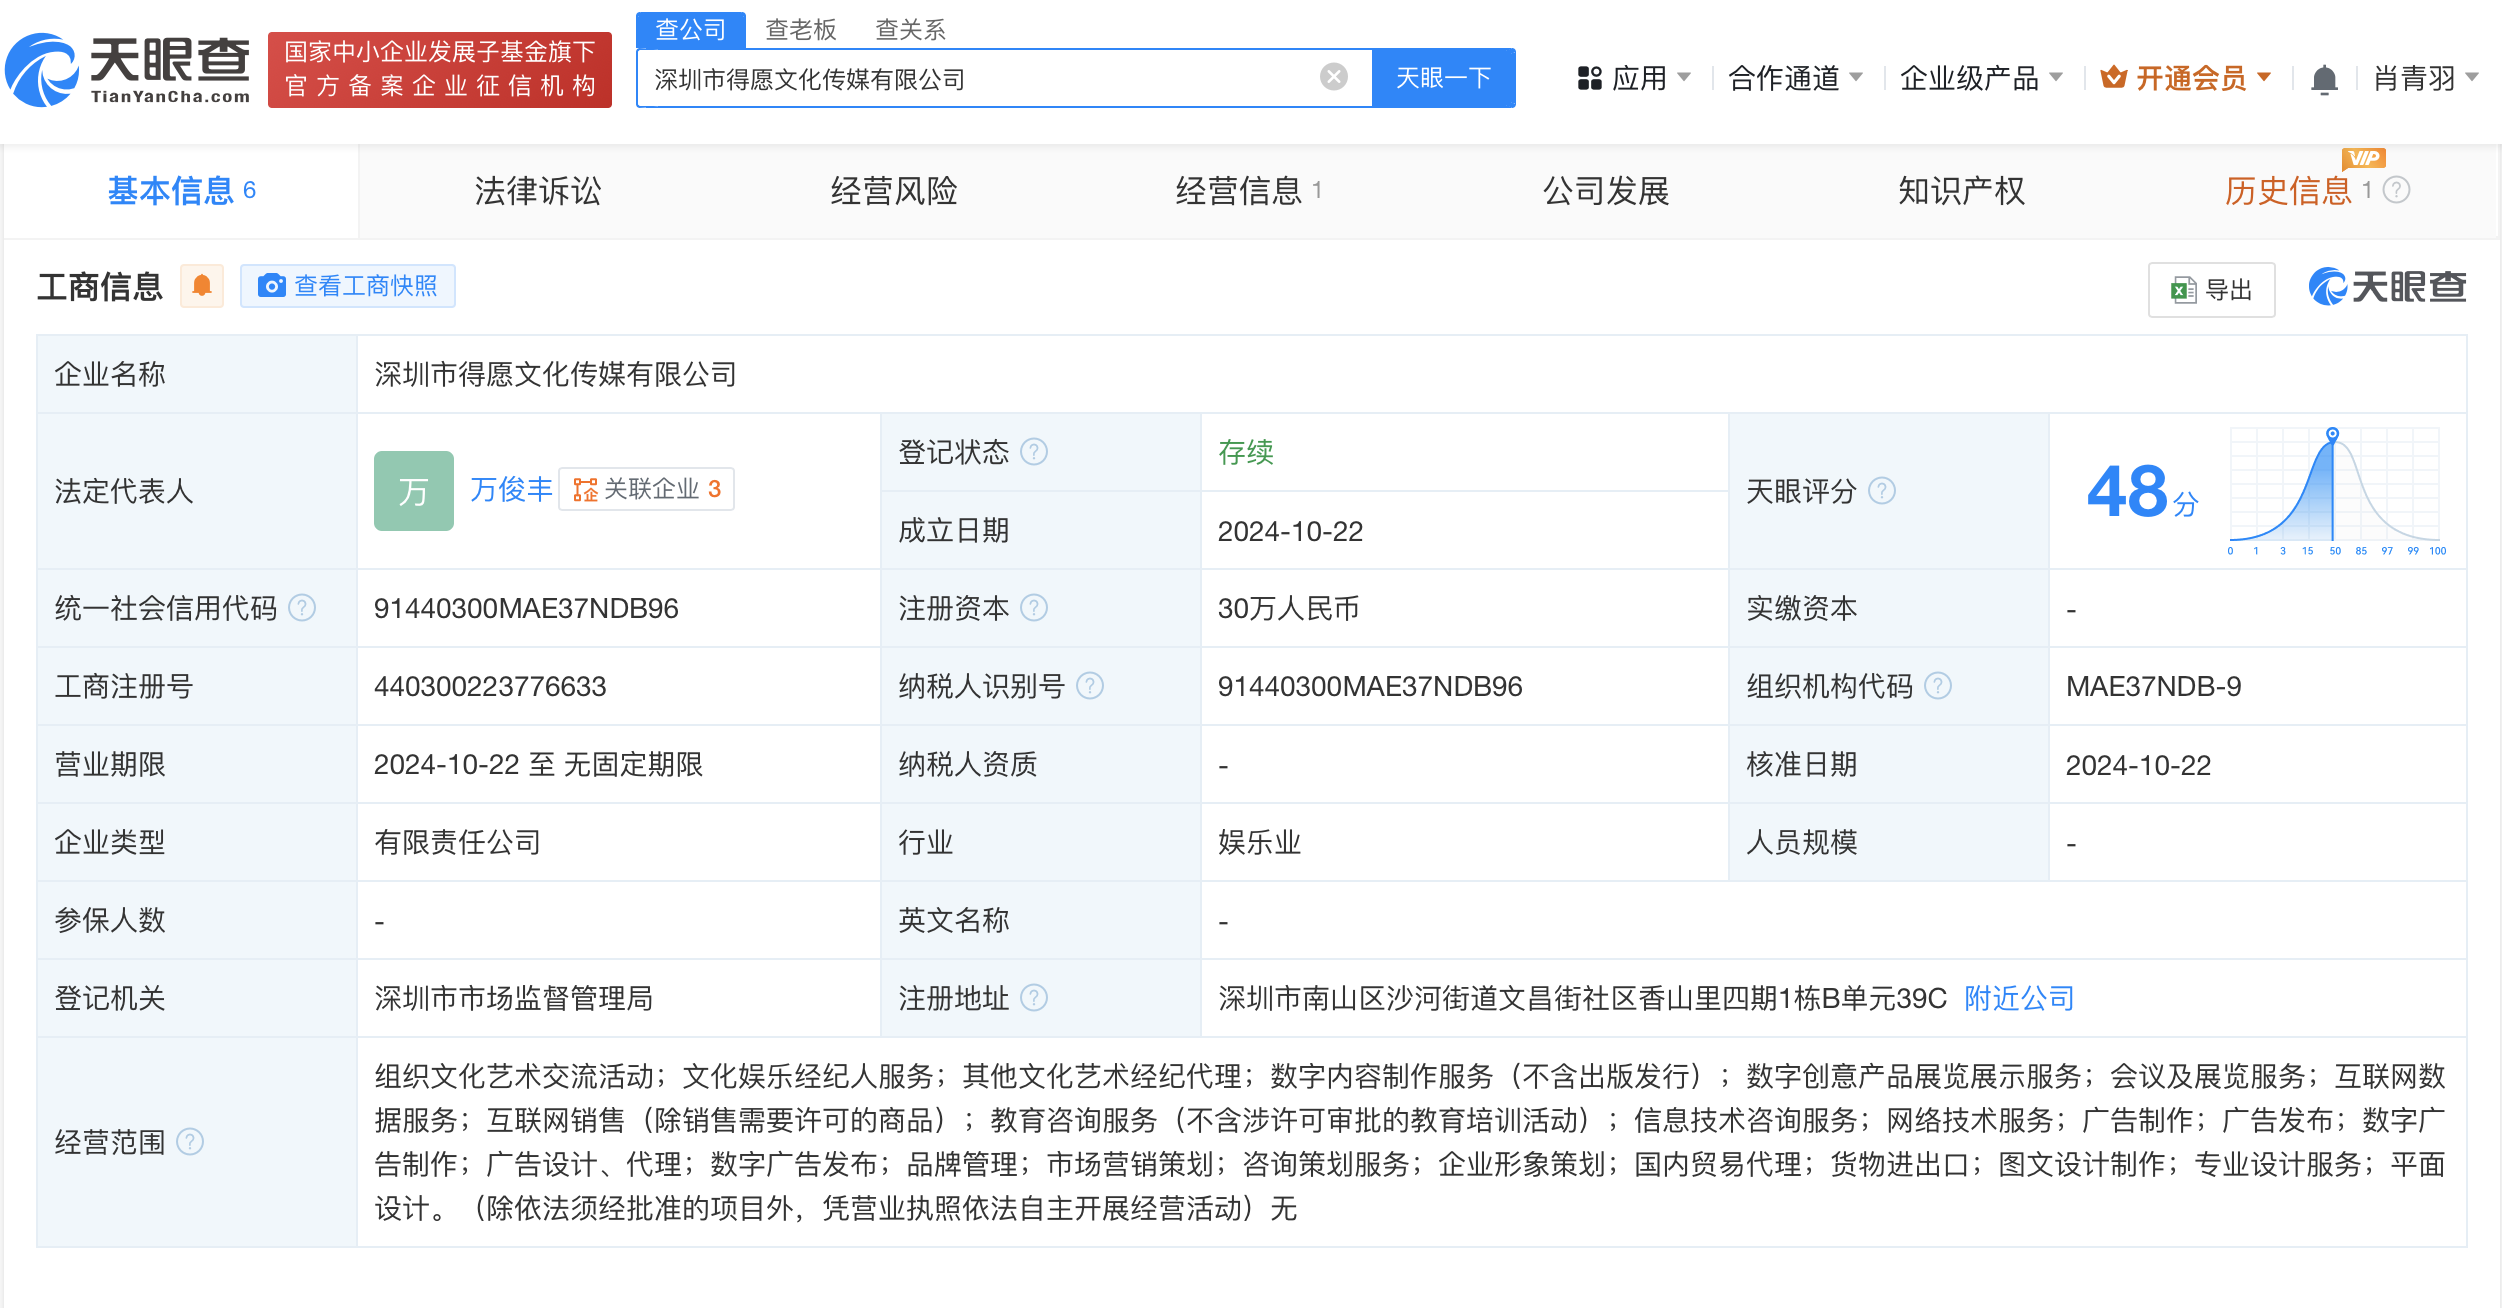Open the 应用 dropdown menu
The width and height of the screenshot is (2502, 1308).
coord(1634,78)
